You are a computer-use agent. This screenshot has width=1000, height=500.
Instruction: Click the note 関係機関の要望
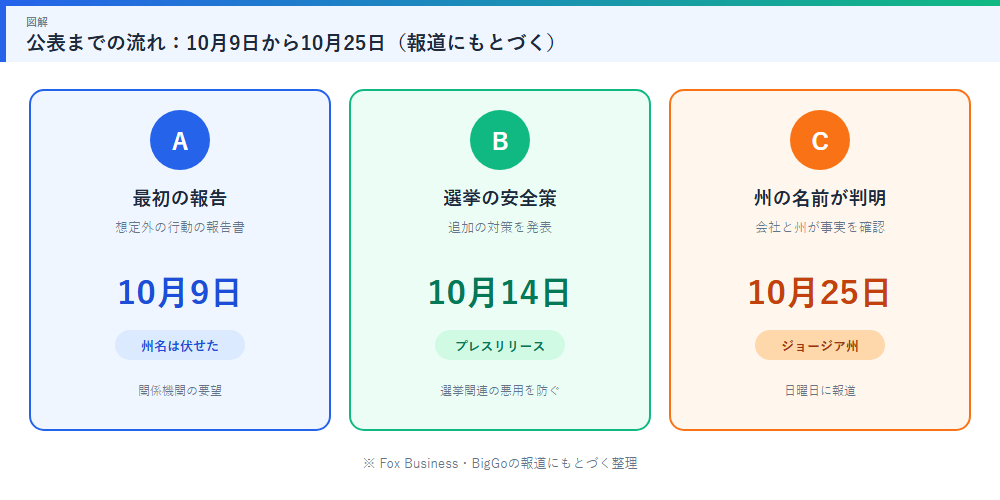pyautogui.click(x=180, y=391)
